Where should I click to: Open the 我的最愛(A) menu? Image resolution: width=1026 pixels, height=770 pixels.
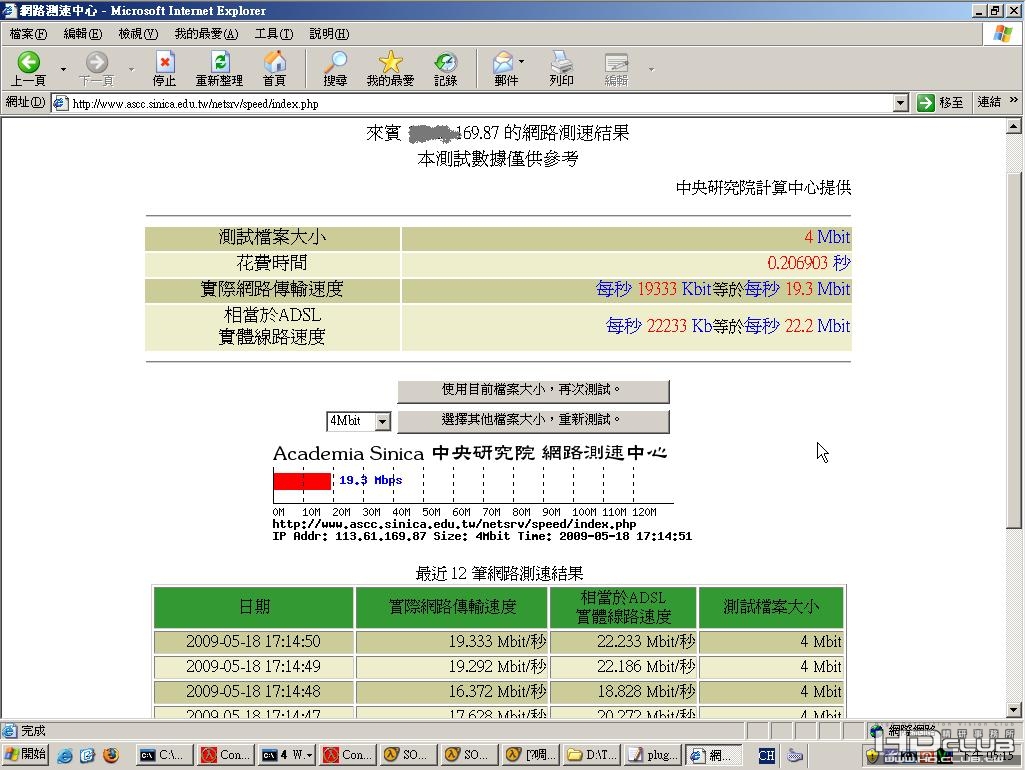click(x=206, y=33)
